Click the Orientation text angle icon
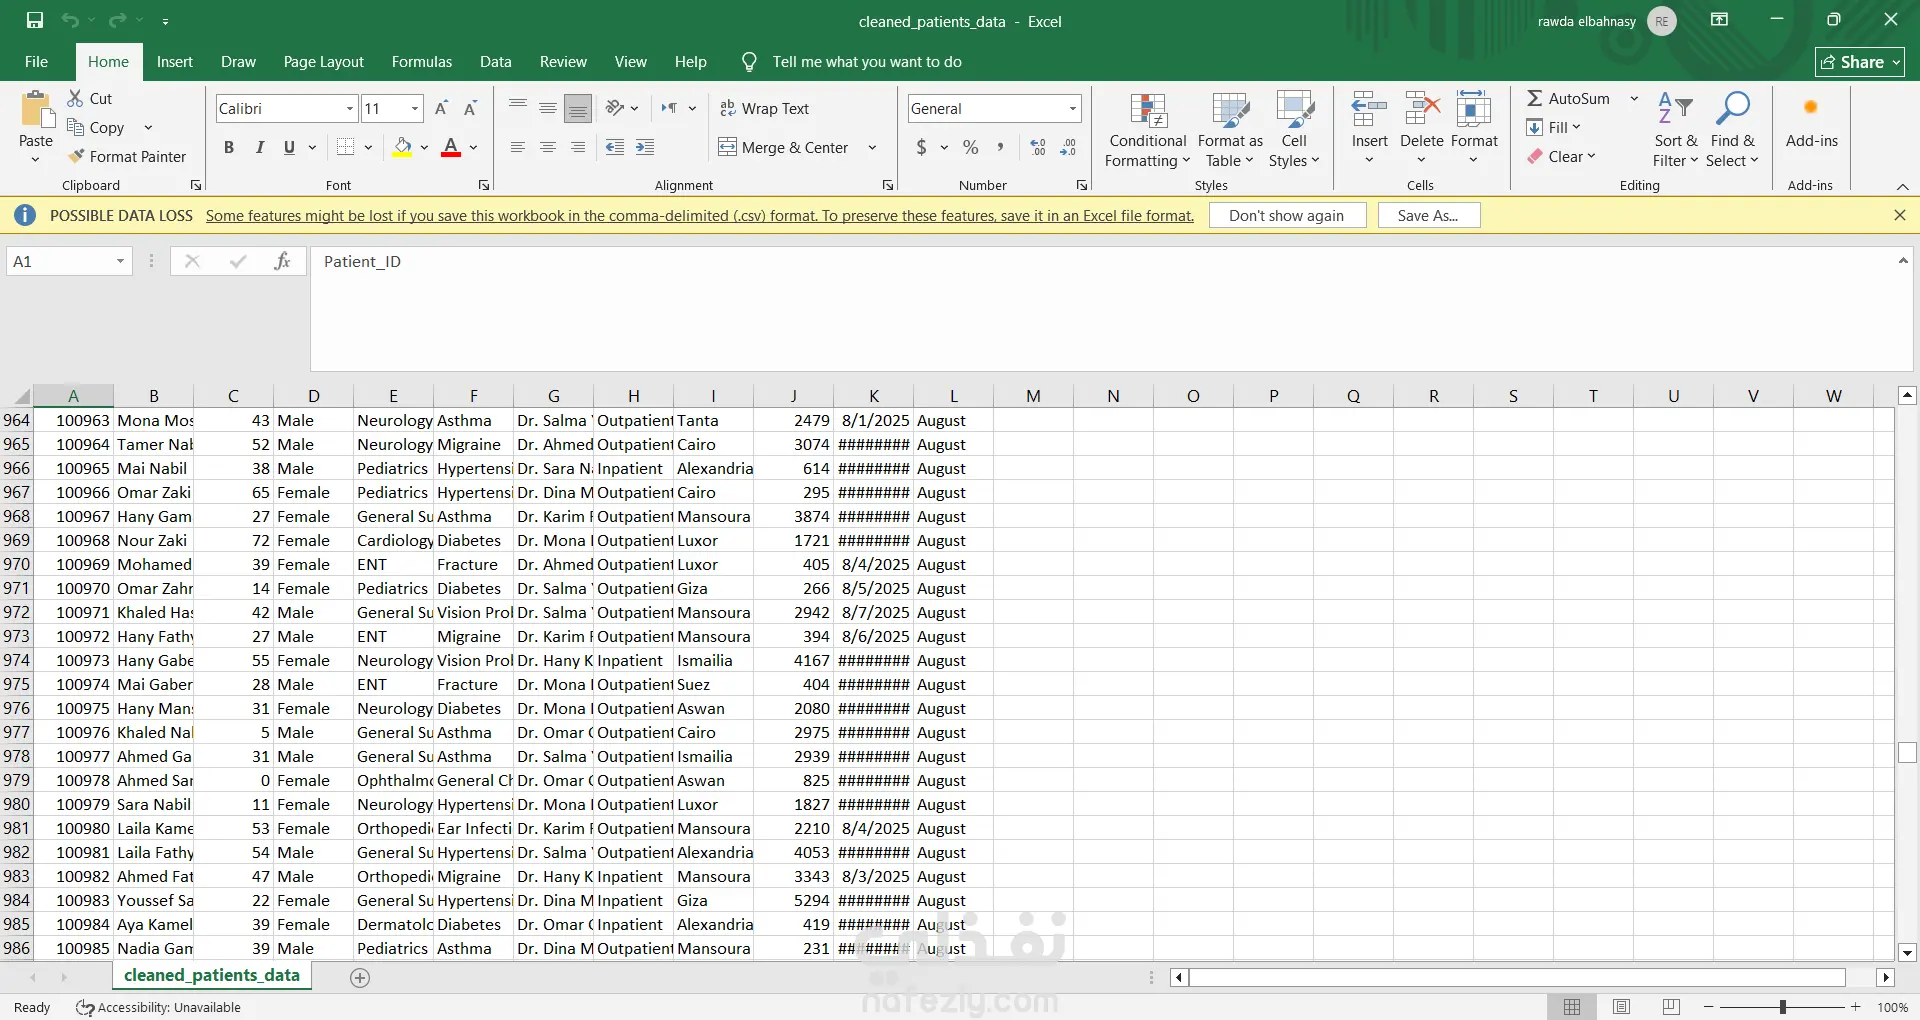The width and height of the screenshot is (1920, 1020). pyautogui.click(x=615, y=108)
